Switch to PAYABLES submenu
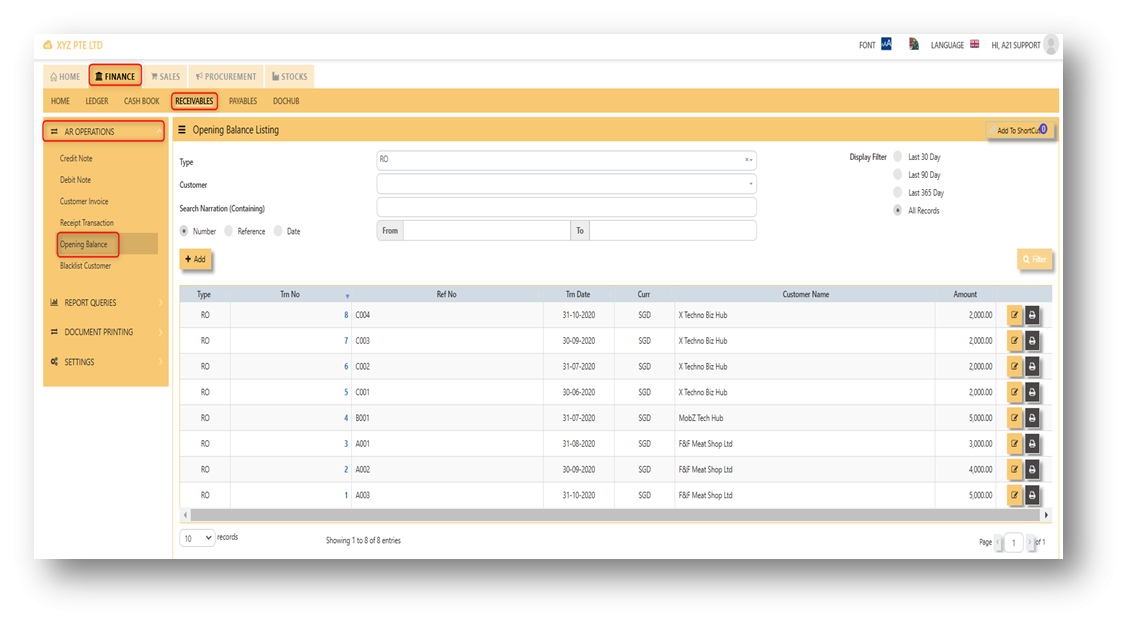Image resolution: width=1129 pixels, height=625 pixels. (243, 102)
